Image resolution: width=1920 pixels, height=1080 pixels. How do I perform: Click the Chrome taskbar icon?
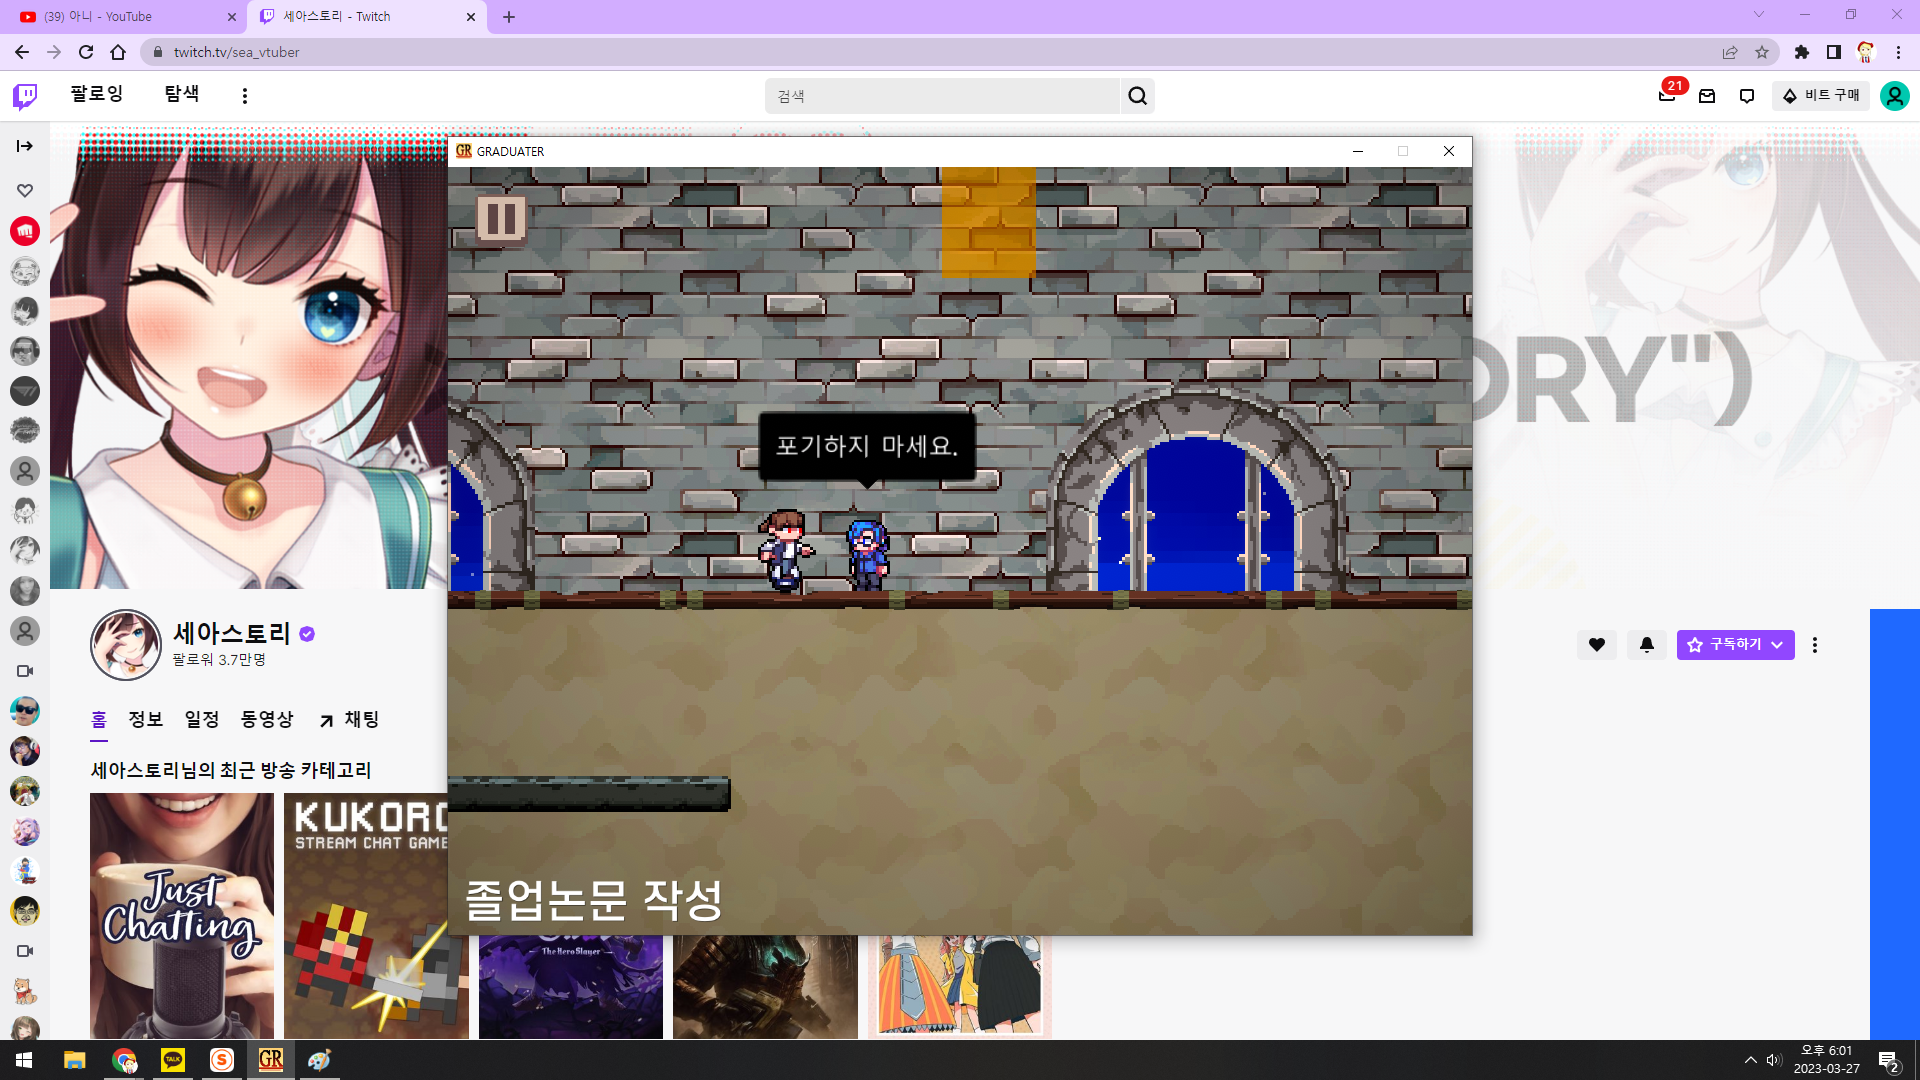(124, 1060)
